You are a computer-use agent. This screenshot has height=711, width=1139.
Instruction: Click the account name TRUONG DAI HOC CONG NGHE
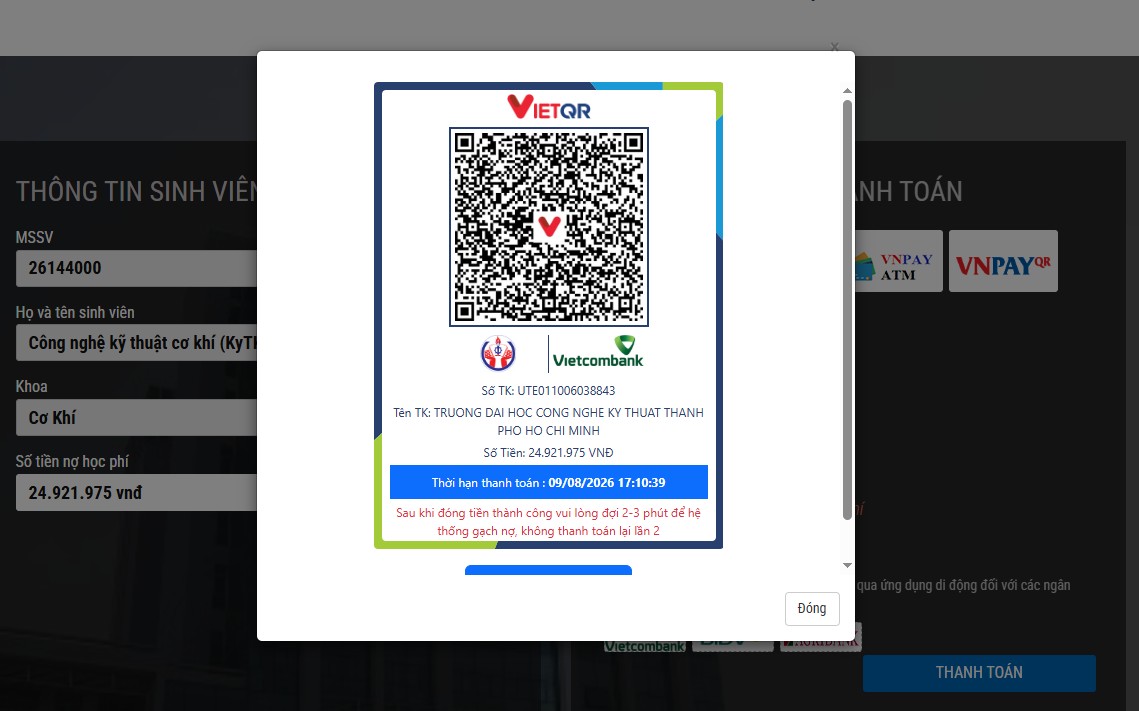pos(548,421)
